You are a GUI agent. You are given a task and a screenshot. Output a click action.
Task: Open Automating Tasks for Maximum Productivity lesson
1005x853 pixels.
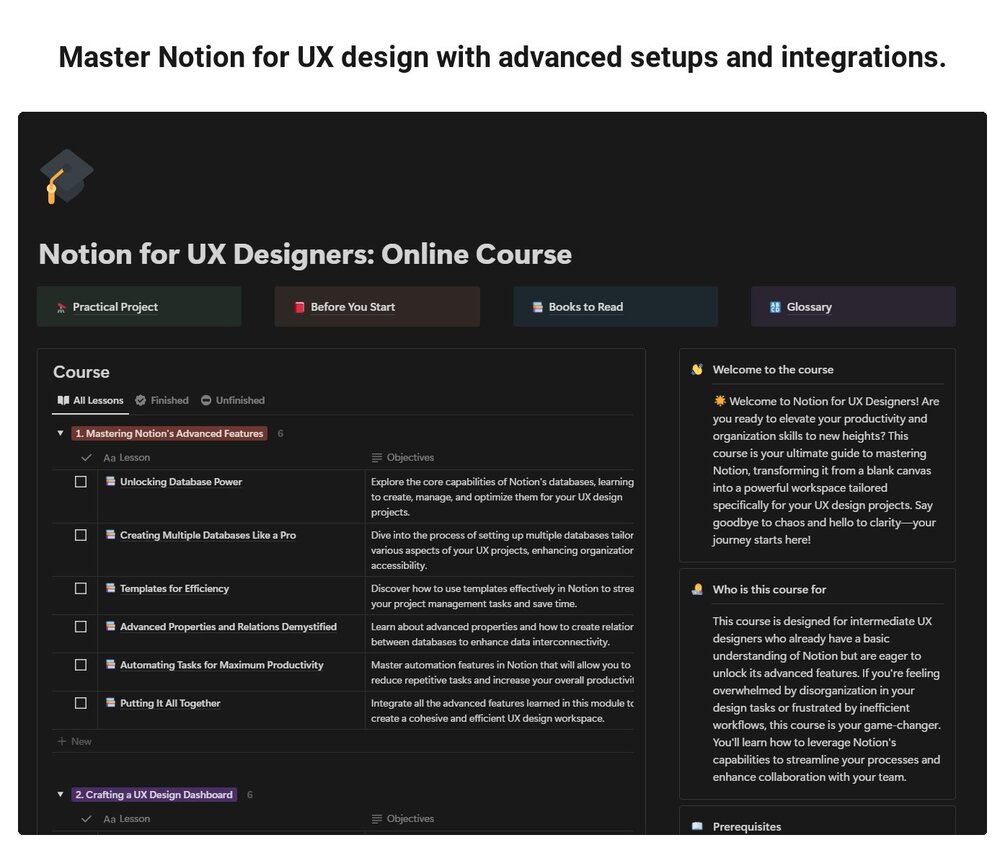(x=222, y=665)
